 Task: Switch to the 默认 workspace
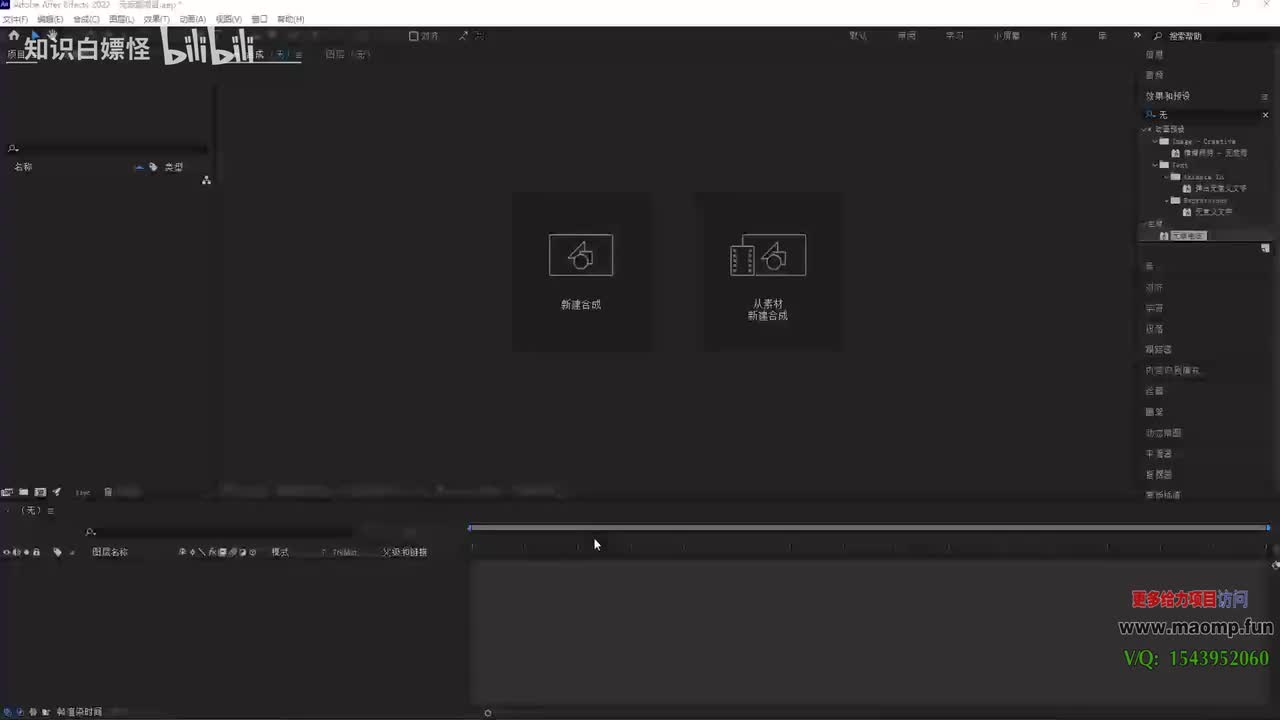[858, 36]
